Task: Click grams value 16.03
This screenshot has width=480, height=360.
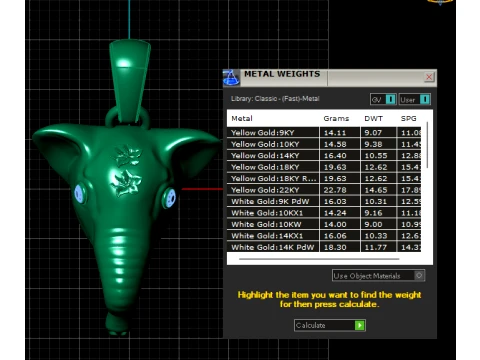Action: [x=335, y=201]
